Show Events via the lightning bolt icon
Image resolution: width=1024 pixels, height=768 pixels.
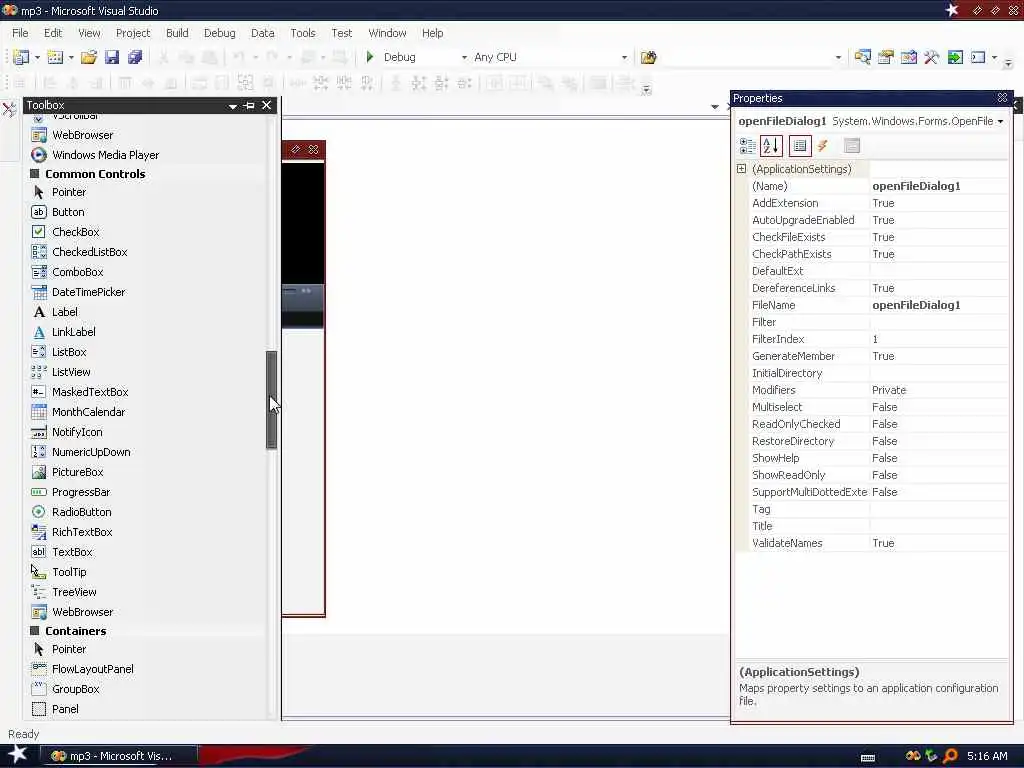823,146
